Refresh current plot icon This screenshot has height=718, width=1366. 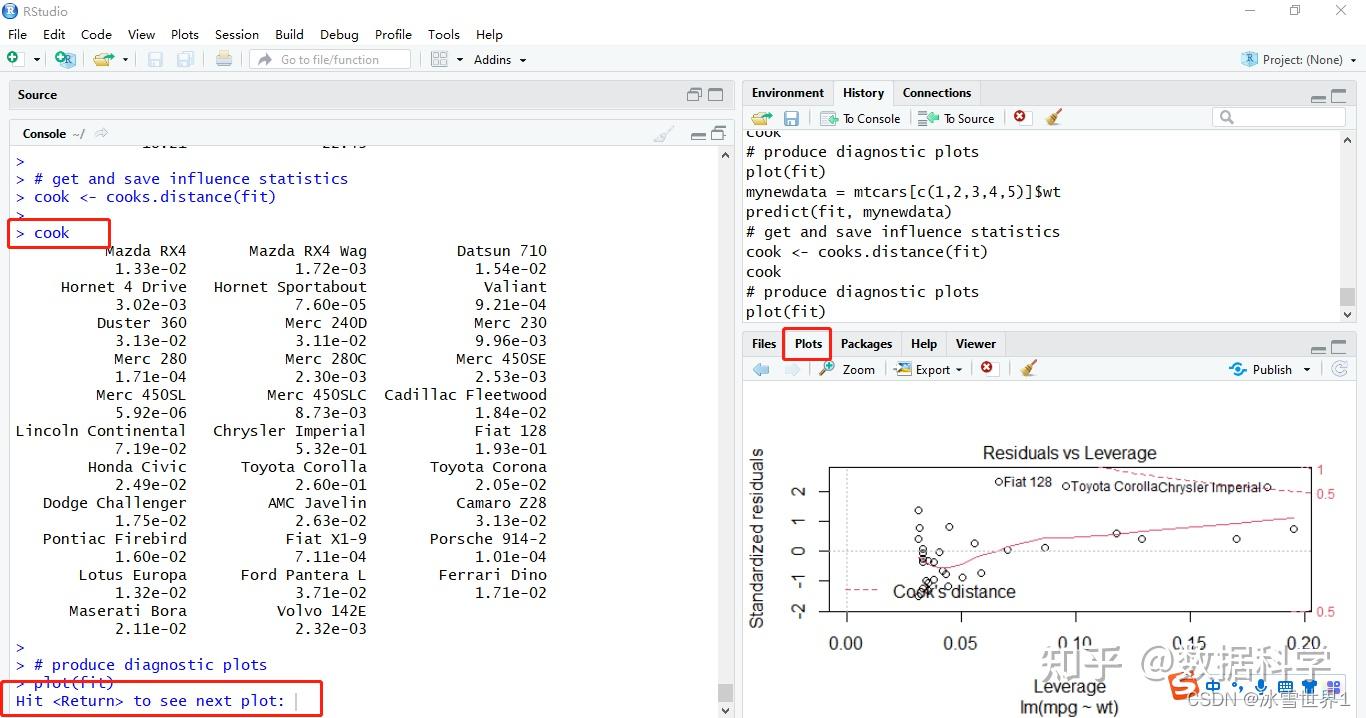coord(1340,369)
